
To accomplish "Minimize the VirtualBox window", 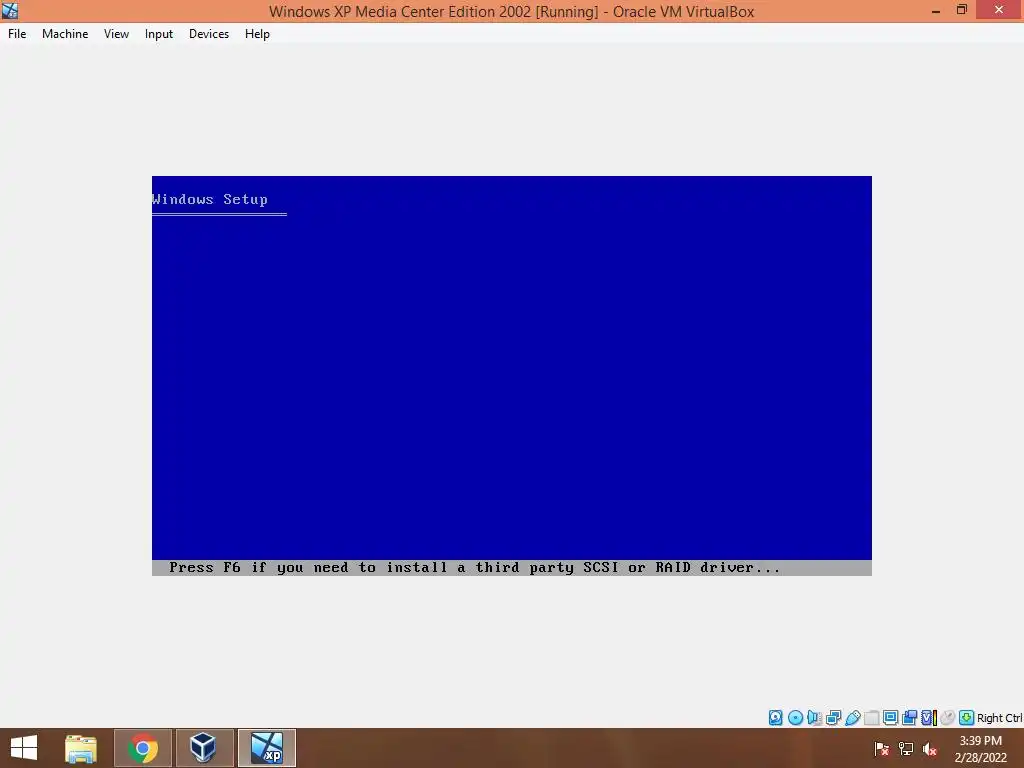I will tap(936, 11).
